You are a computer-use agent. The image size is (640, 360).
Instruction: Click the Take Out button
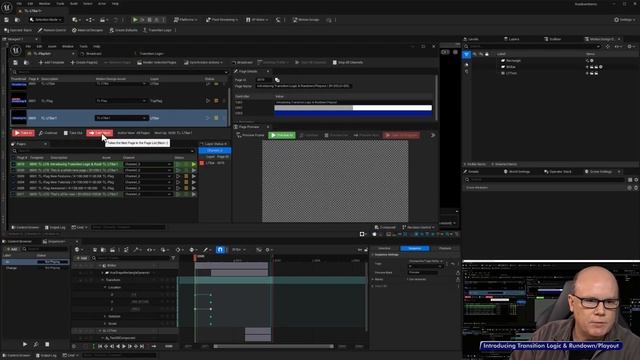pyautogui.click(x=73, y=133)
